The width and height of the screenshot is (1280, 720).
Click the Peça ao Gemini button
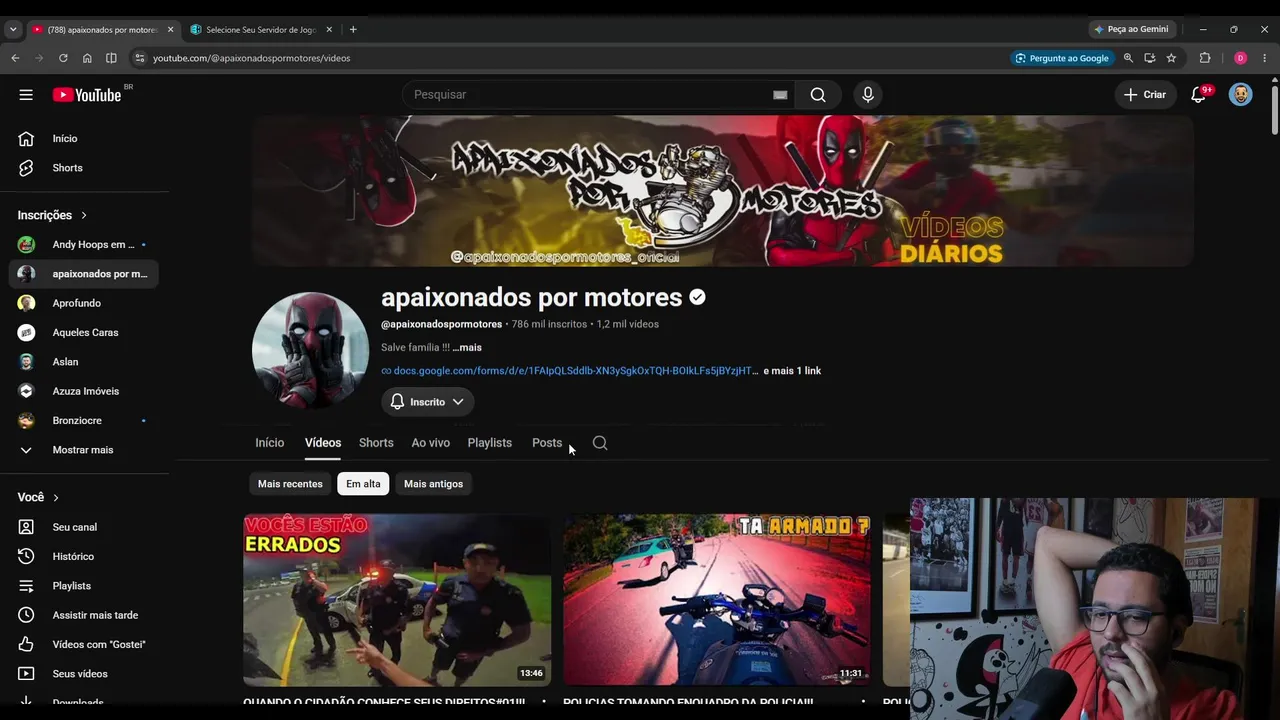(1131, 30)
